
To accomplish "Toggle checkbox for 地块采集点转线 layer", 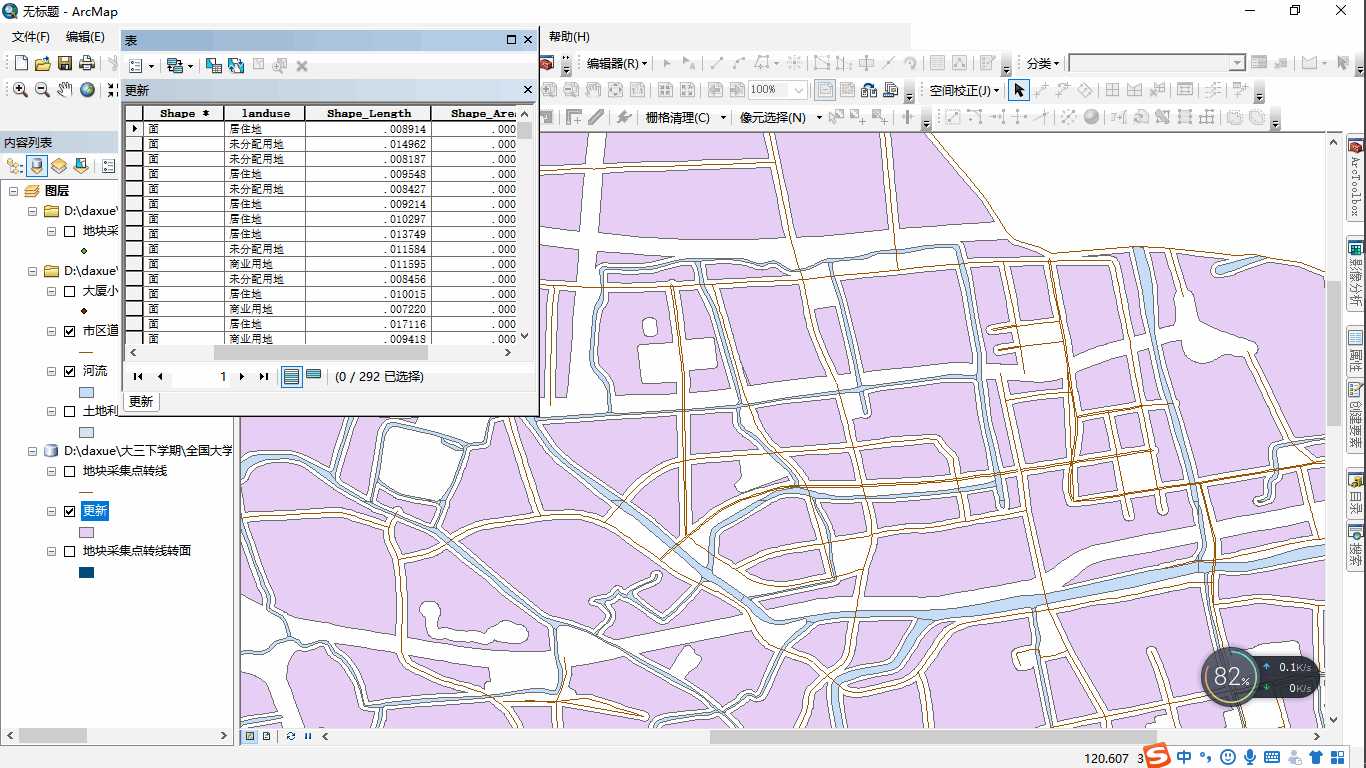I will 69,471.
